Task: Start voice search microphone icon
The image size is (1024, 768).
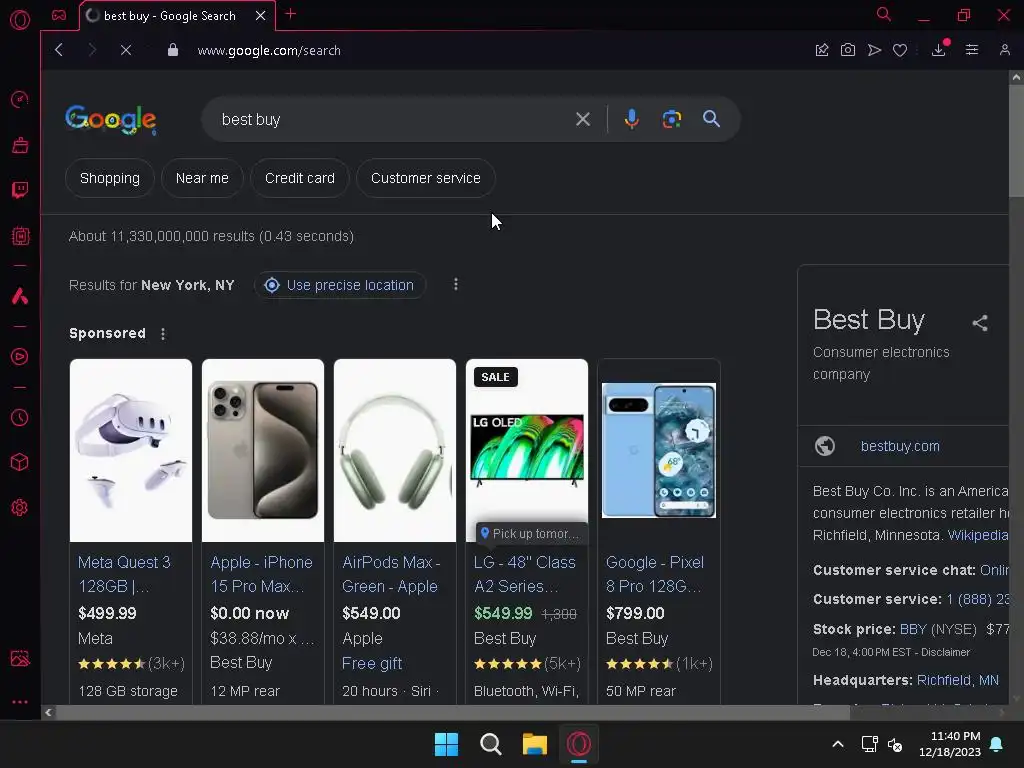Action: coord(632,119)
